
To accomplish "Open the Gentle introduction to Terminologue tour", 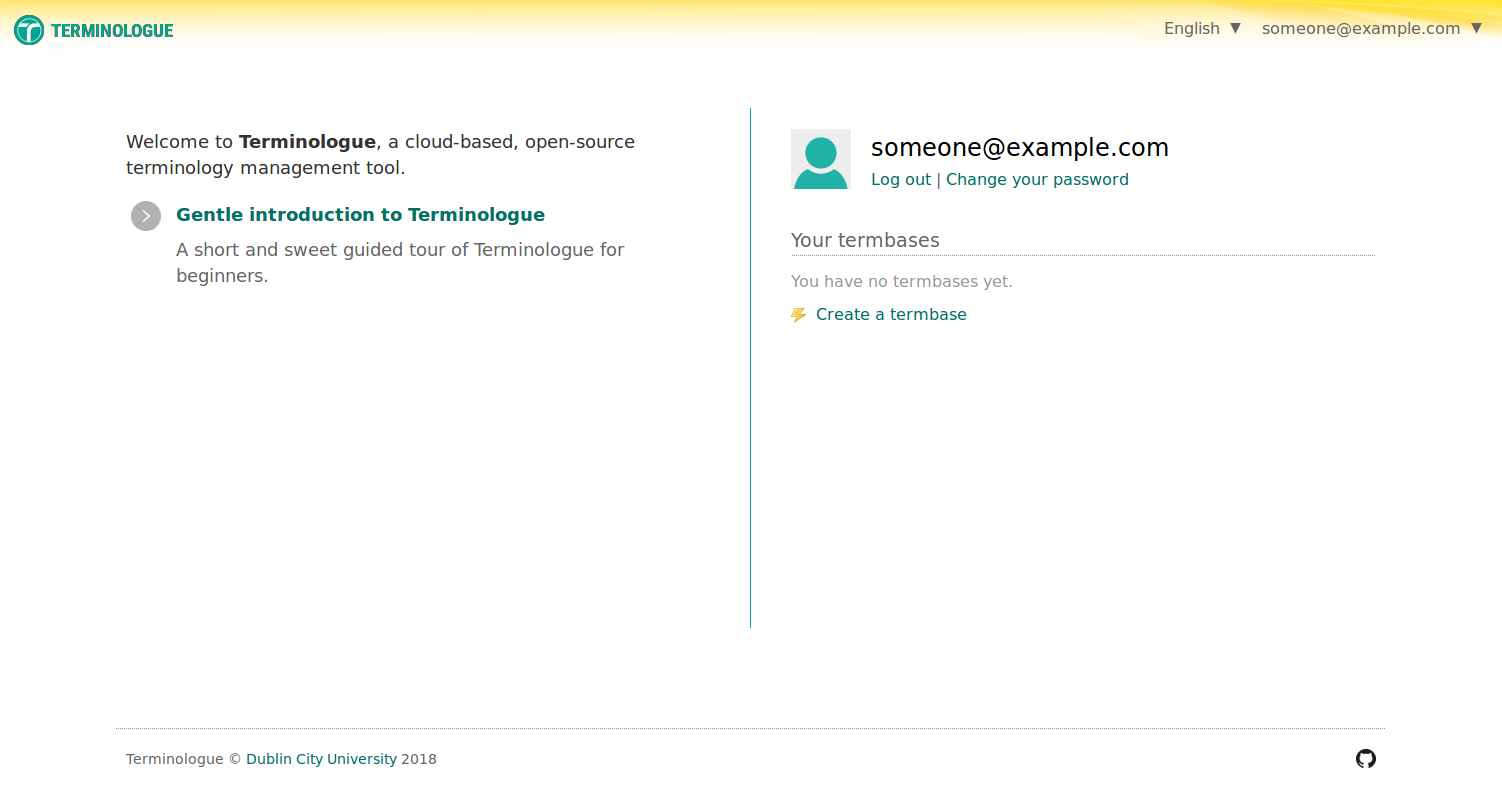I will click(360, 214).
